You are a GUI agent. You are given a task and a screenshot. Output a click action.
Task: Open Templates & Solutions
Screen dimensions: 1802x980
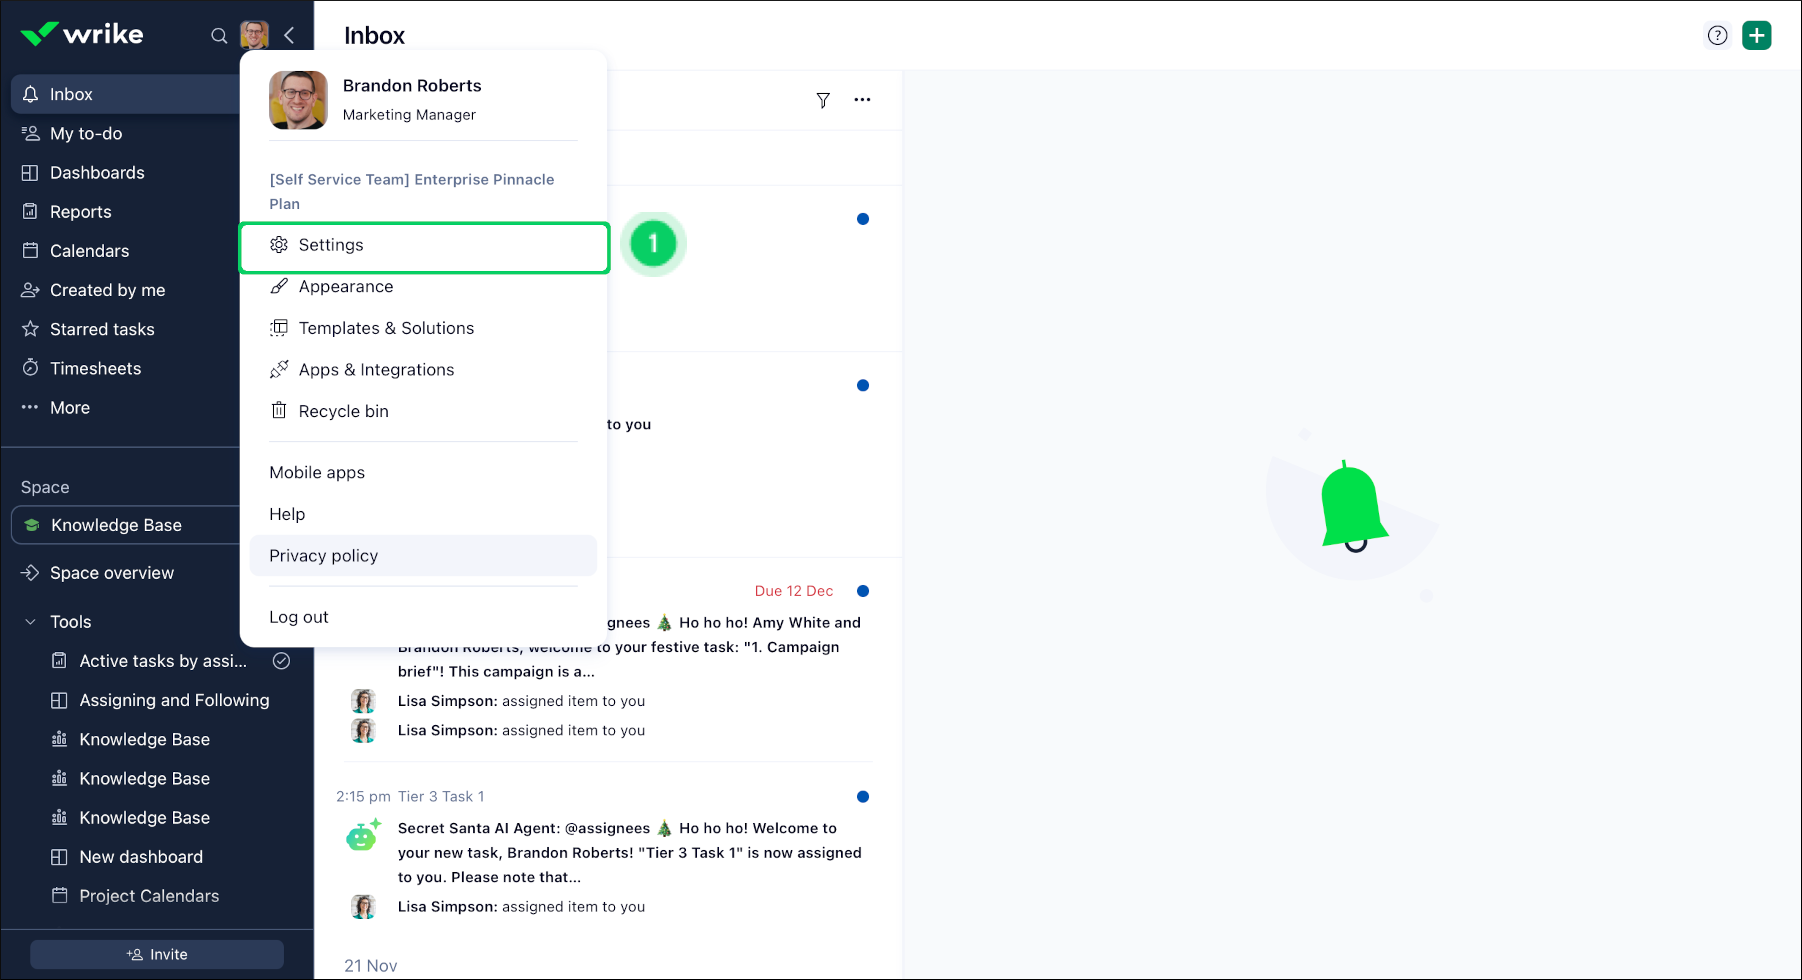(x=386, y=328)
